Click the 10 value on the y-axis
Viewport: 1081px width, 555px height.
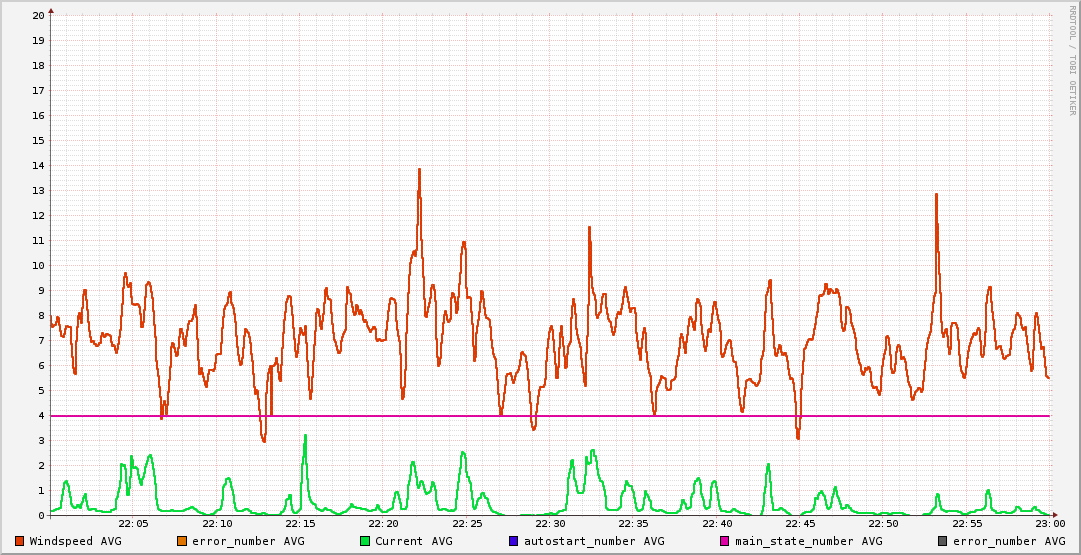(x=38, y=266)
